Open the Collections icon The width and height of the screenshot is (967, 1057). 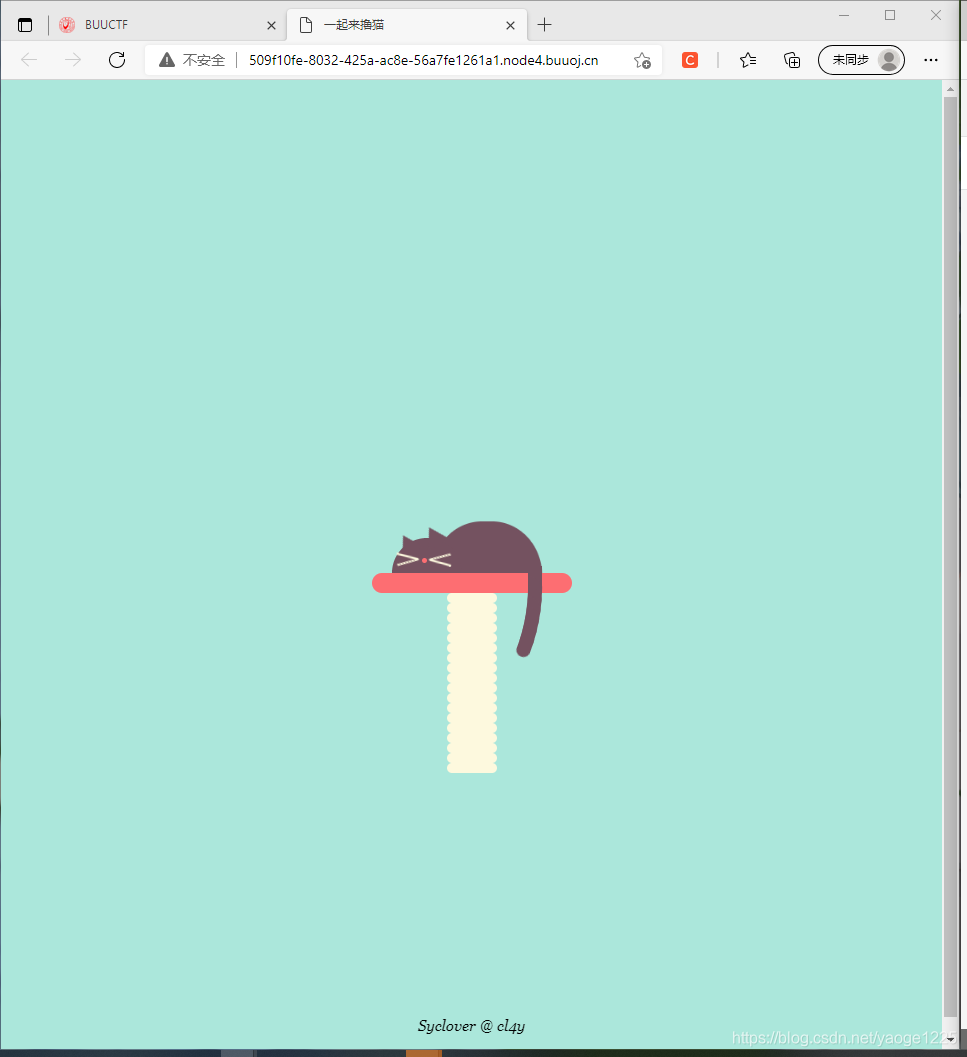pyautogui.click(x=792, y=60)
